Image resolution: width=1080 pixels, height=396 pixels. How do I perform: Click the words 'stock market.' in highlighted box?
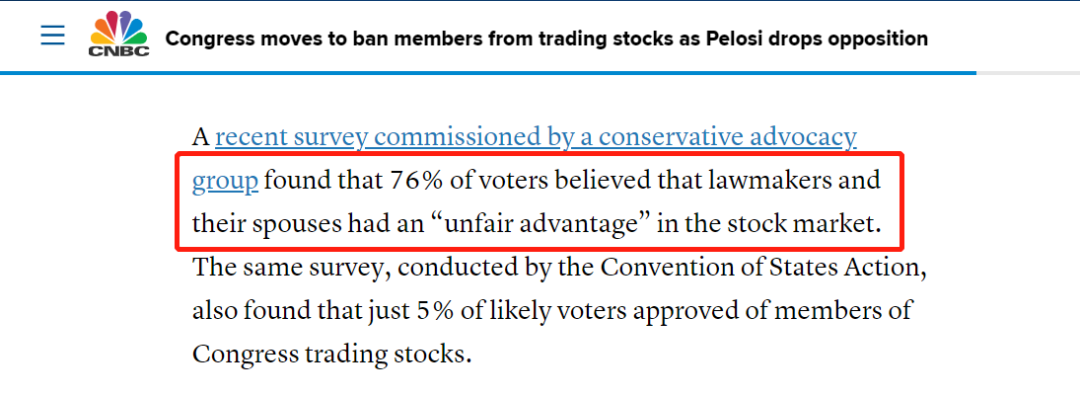tap(807, 225)
